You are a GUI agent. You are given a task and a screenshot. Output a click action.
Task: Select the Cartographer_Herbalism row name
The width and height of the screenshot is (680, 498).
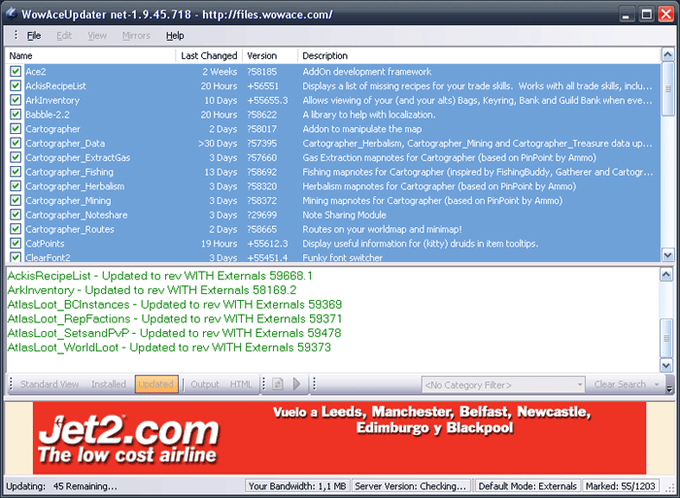point(75,186)
